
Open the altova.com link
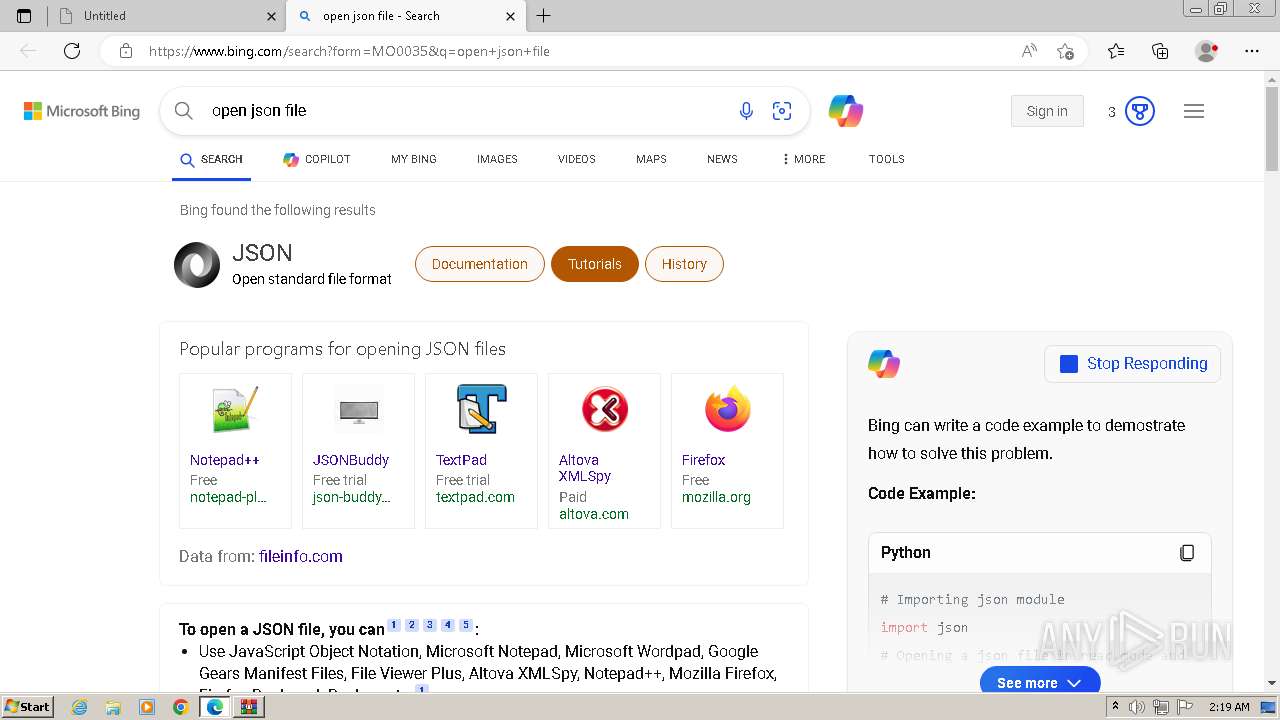tap(594, 514)
